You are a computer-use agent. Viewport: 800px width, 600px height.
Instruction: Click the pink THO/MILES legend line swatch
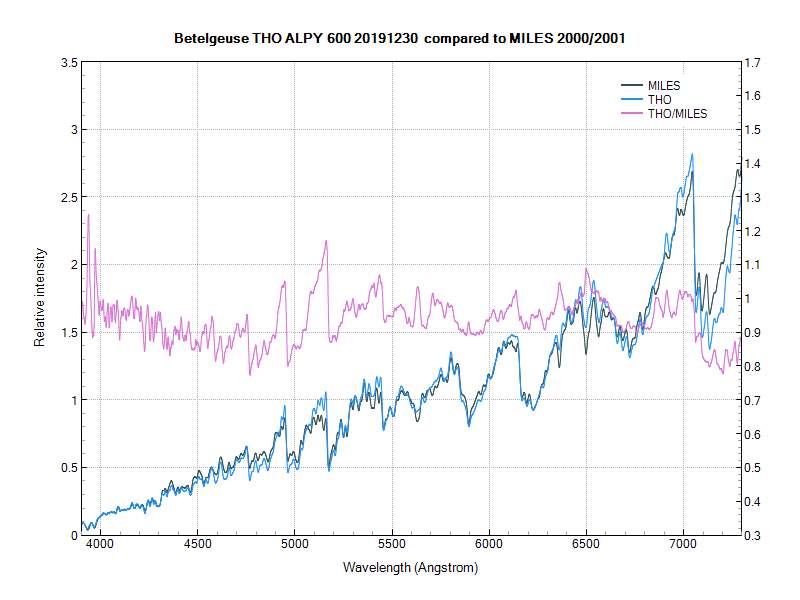click(632, 114)
